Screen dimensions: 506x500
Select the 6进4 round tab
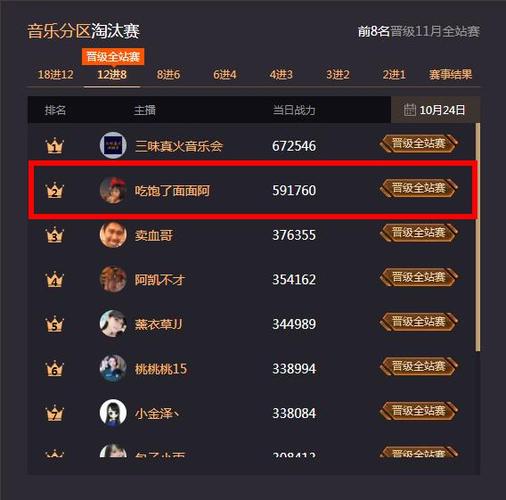pos(225,74)
